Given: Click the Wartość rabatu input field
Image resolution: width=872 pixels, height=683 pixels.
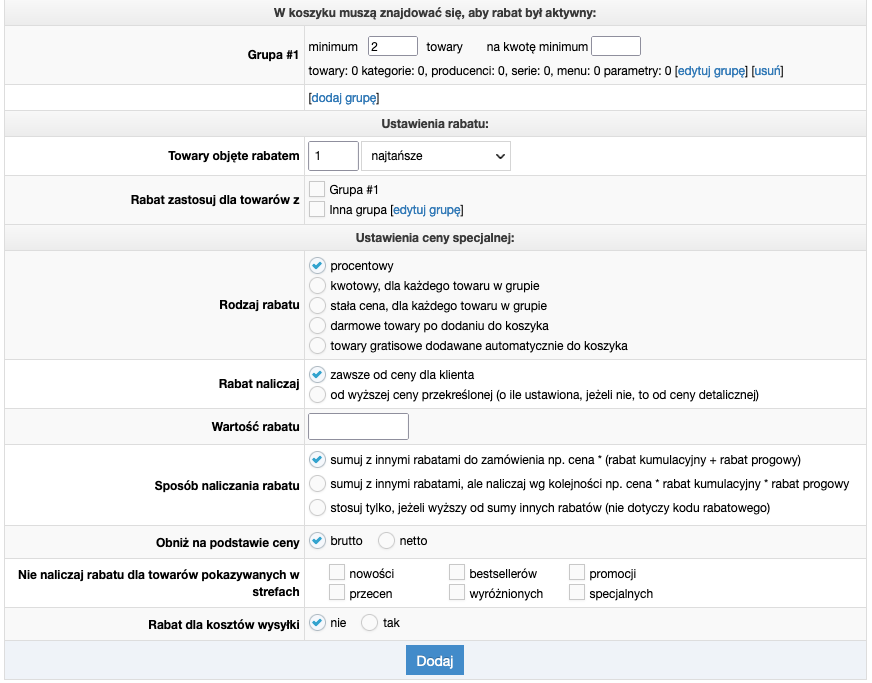Looking at the screenshot, I should pos(358,427).
